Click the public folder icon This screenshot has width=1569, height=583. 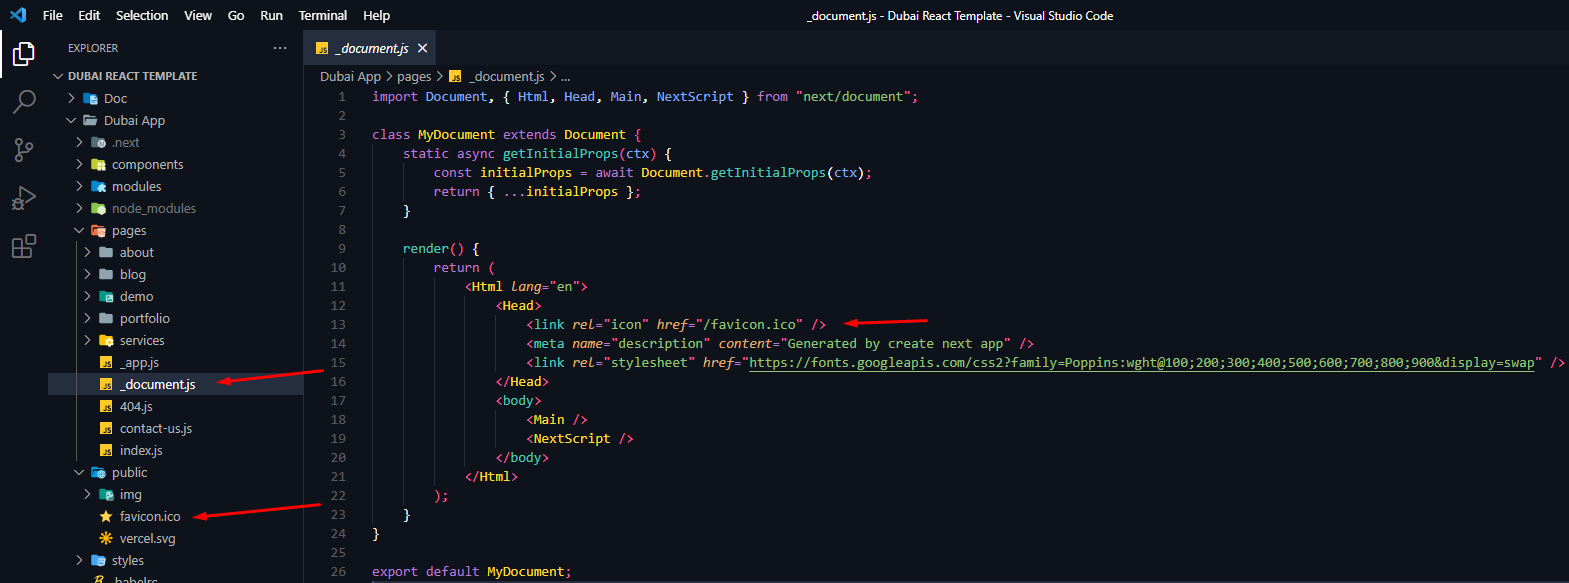tap(98, 473)
